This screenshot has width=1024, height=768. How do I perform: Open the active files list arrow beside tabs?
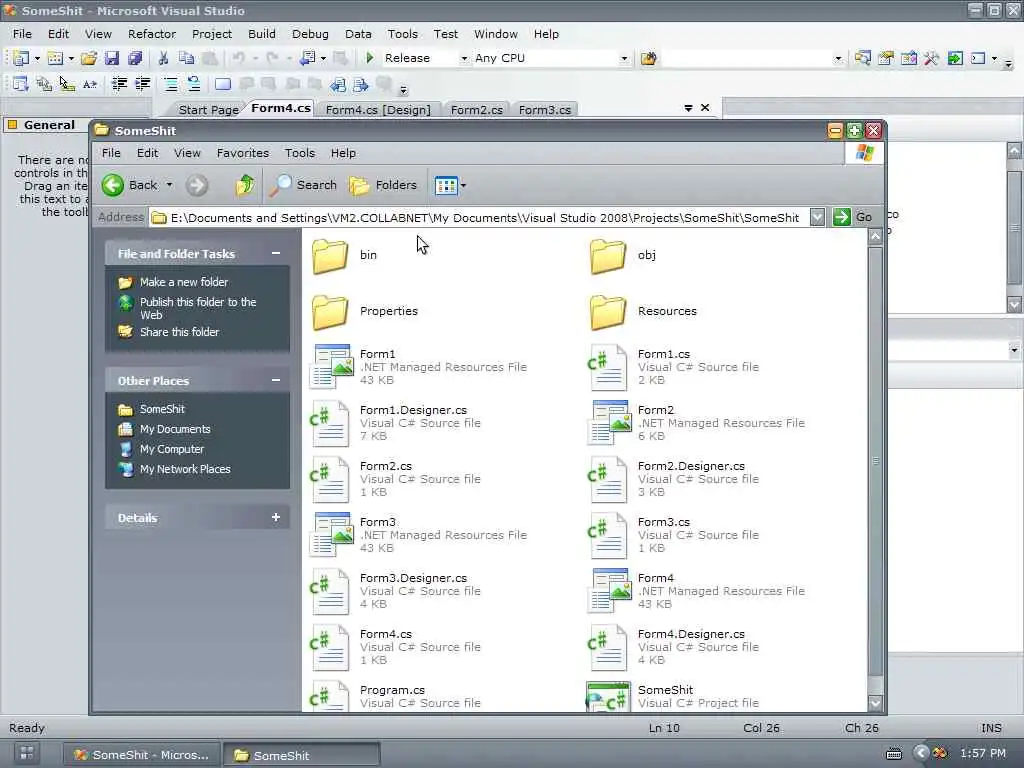[688, 108]
